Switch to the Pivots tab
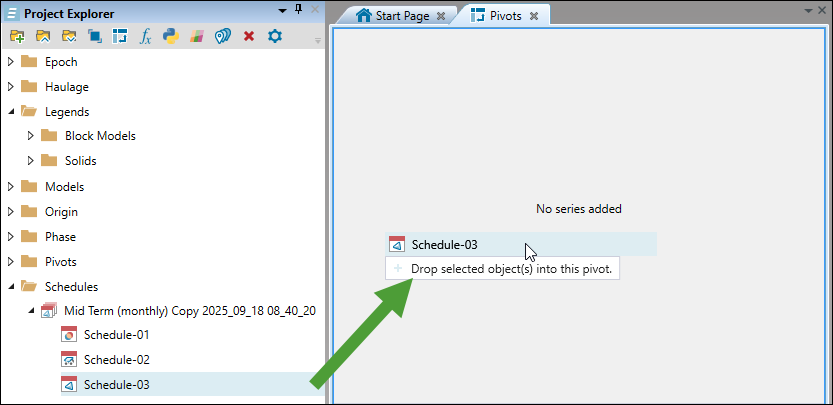Viewport: 833px width, 405px height. pyautogui.click(x=506, y=16)
